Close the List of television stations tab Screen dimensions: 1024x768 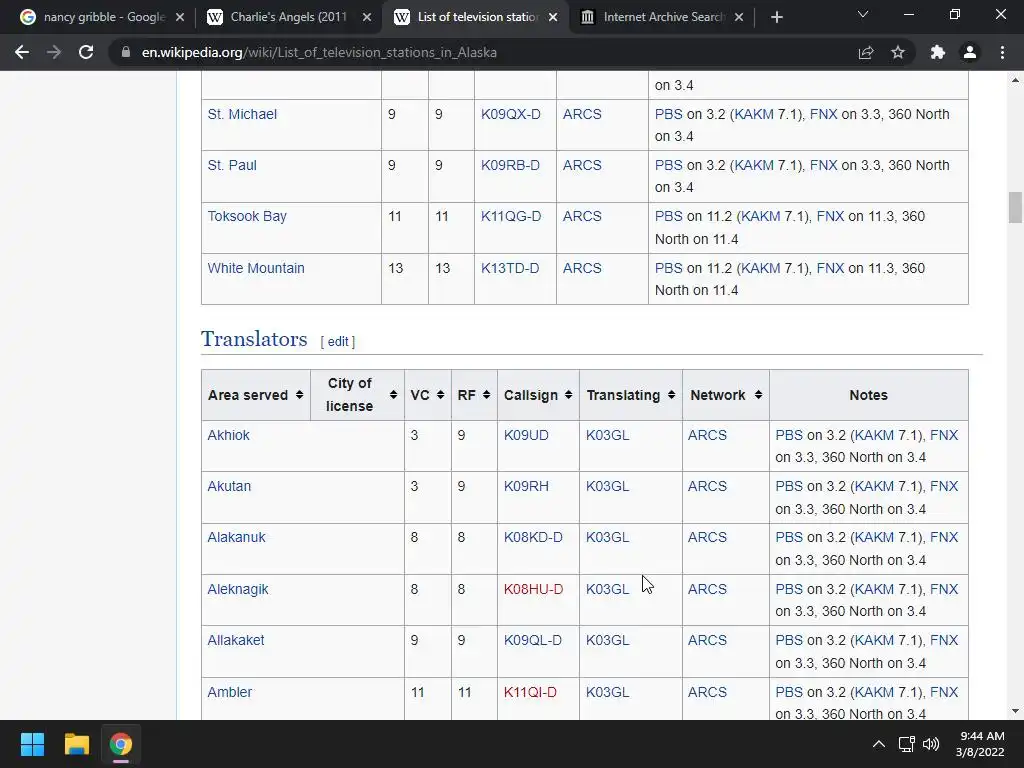[x=553, y=17]
